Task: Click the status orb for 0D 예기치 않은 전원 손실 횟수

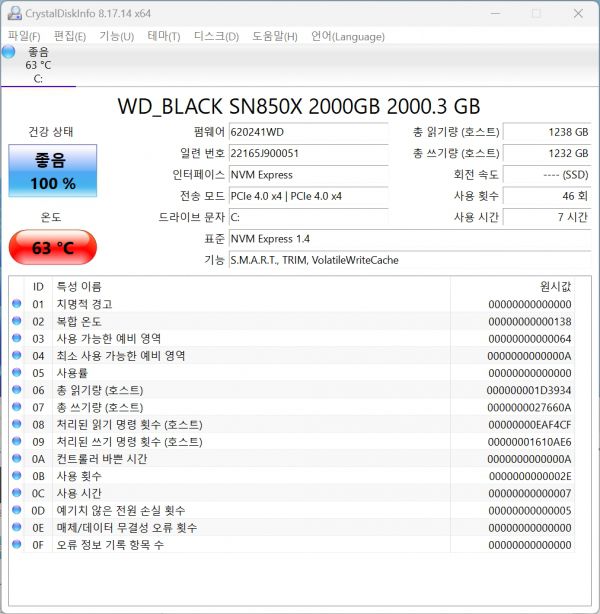Action: point(16,510)
